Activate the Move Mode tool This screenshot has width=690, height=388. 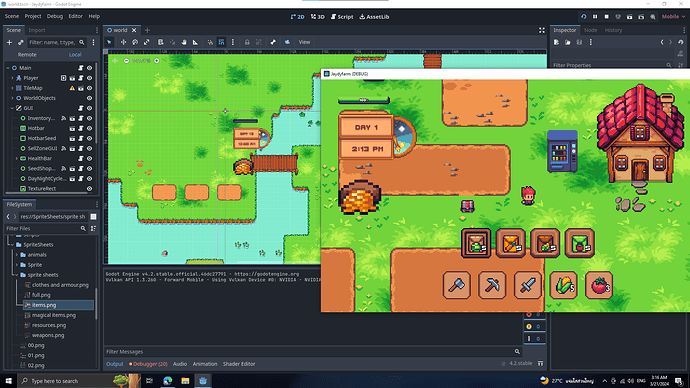pos(124,42)
